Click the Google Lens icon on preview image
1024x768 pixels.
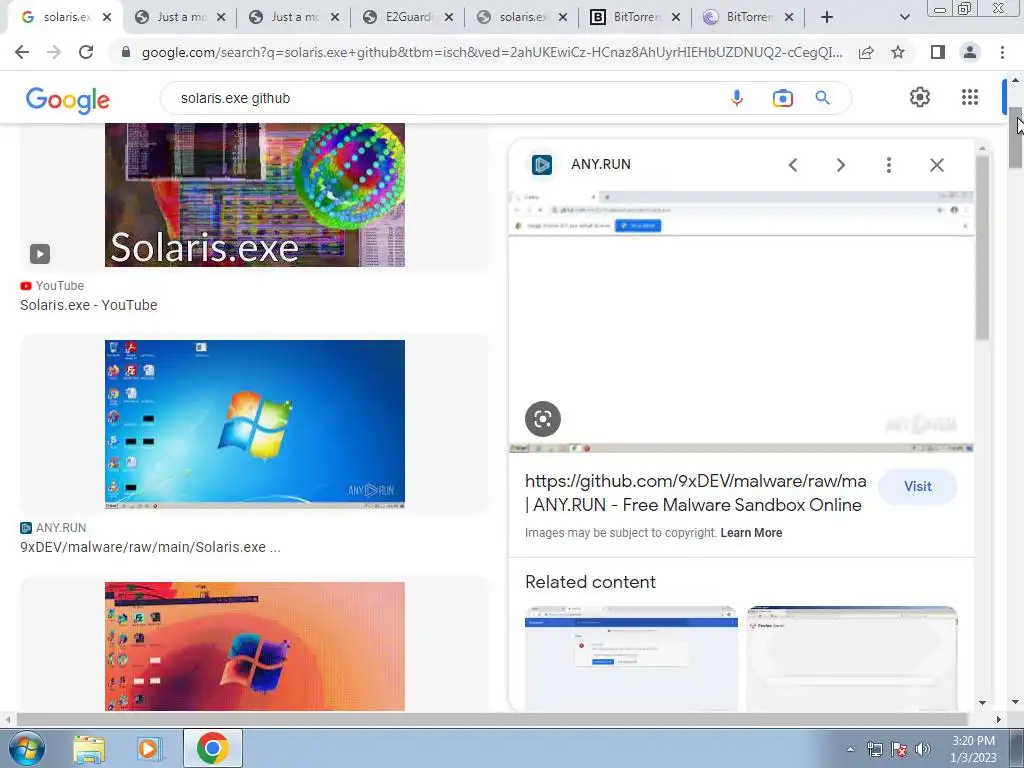[x=543, y=419]
